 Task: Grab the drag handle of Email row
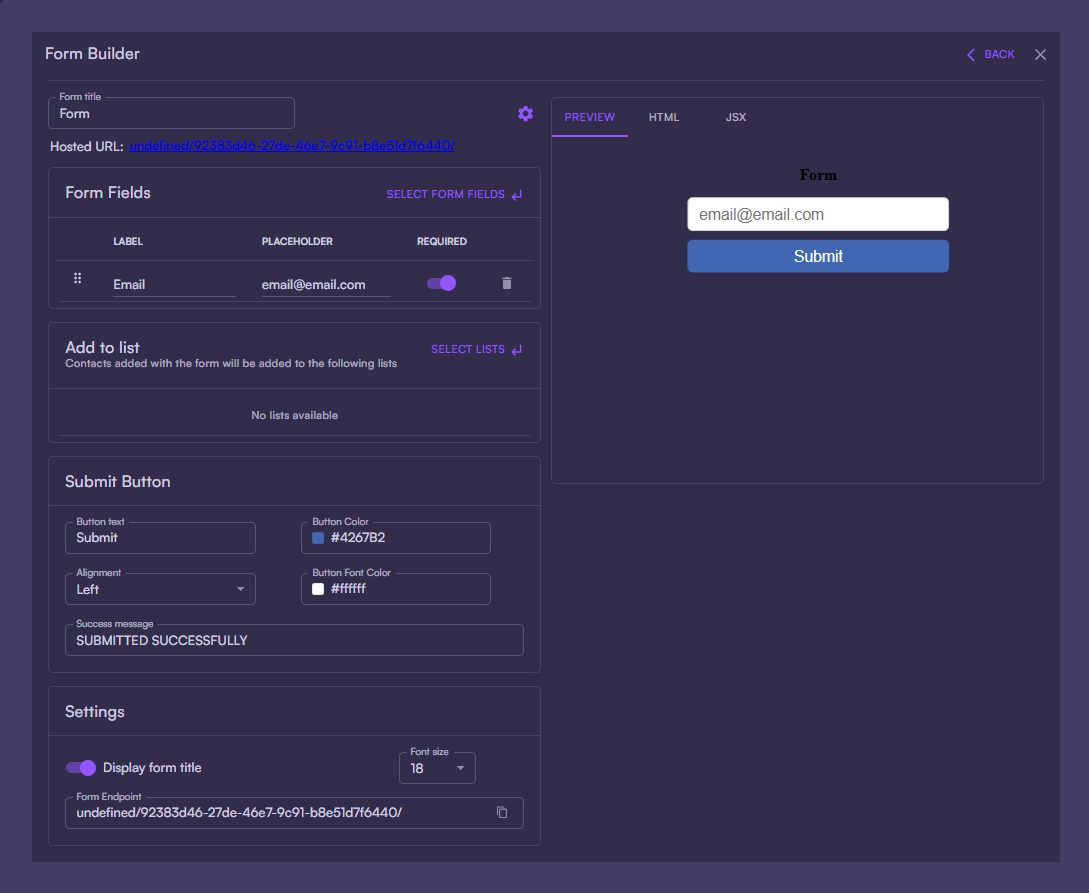tap(78, 279)
